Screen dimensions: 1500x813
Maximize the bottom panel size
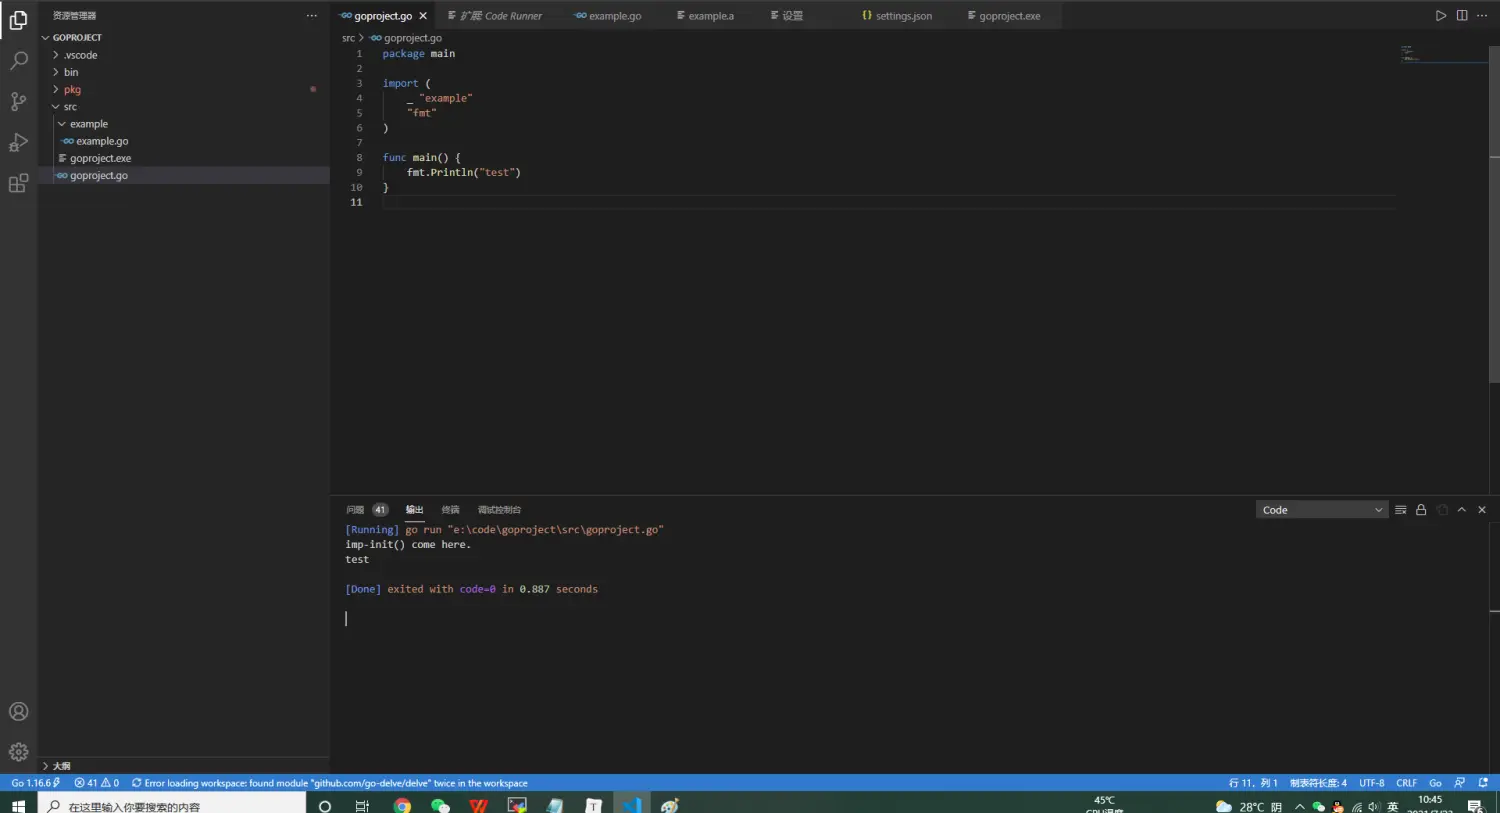coord(1462,510)
